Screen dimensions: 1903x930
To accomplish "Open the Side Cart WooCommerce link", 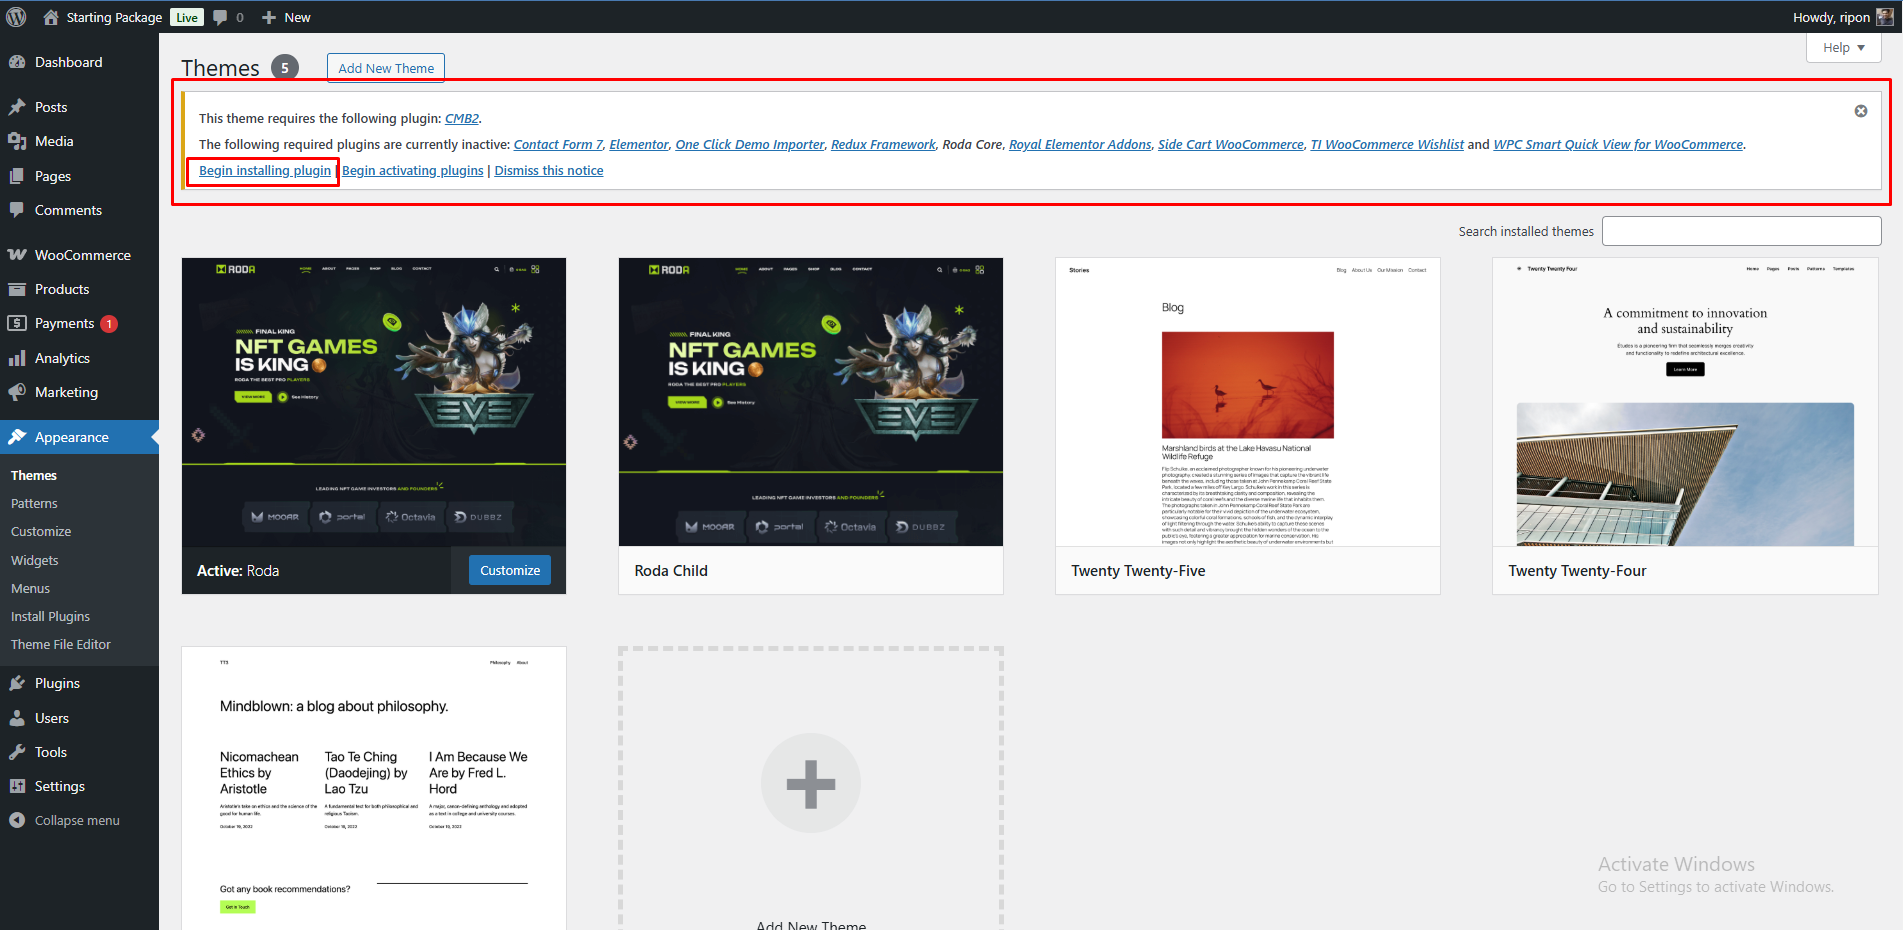I will pyautogui.click(x=1231, y=144).
